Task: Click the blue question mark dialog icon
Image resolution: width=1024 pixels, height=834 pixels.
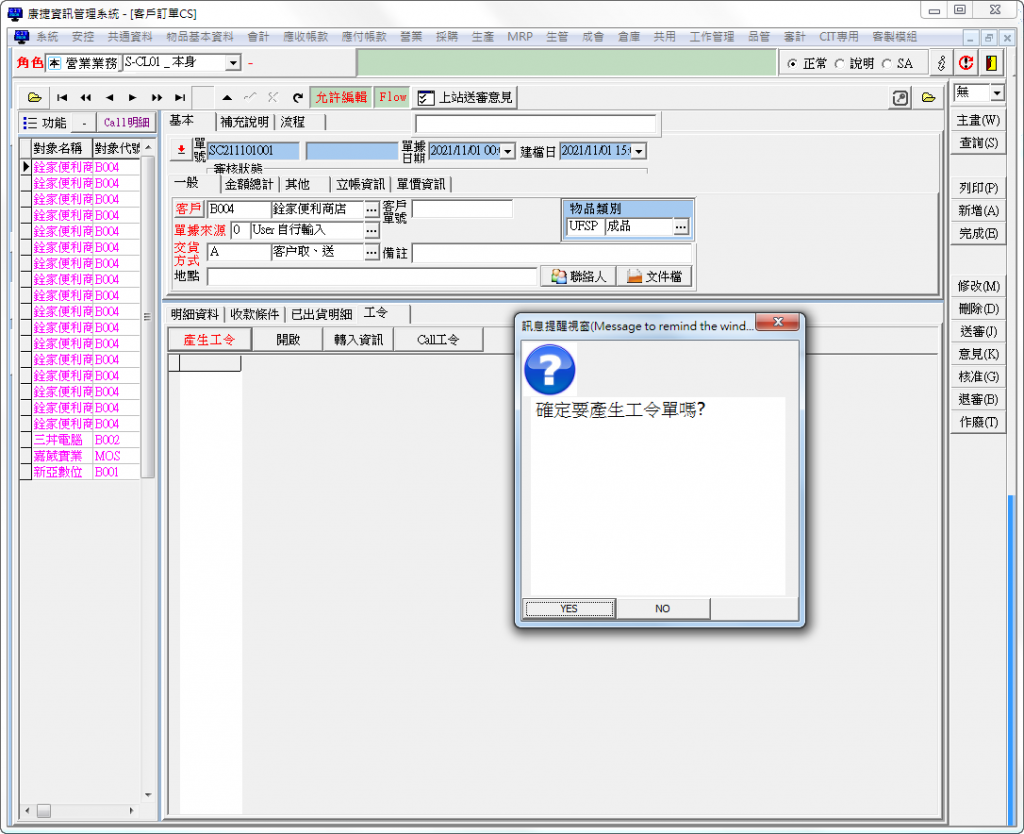Action: coord(549,369)
